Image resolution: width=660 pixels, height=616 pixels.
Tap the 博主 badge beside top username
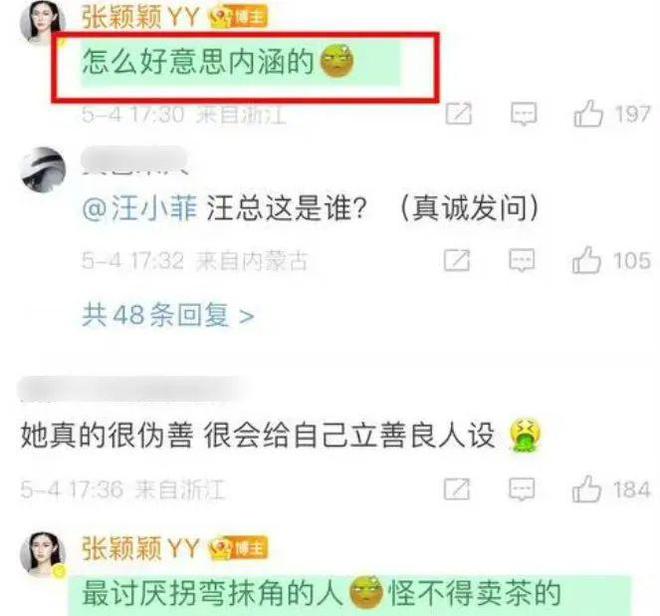tap(239, 18)
